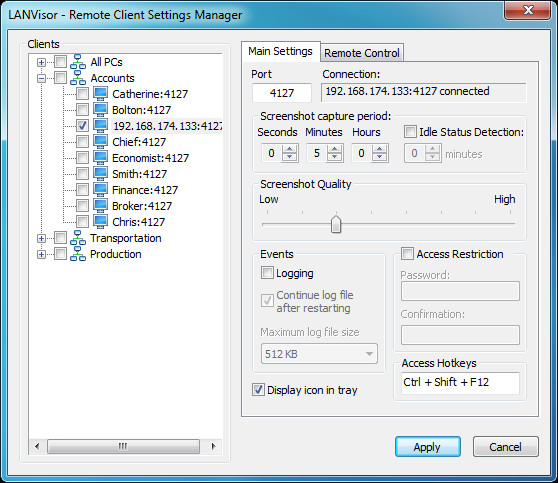The image size is (558, 483).
Task: Select the Broker:4127 client entry
Action: (x=142, y=206)
